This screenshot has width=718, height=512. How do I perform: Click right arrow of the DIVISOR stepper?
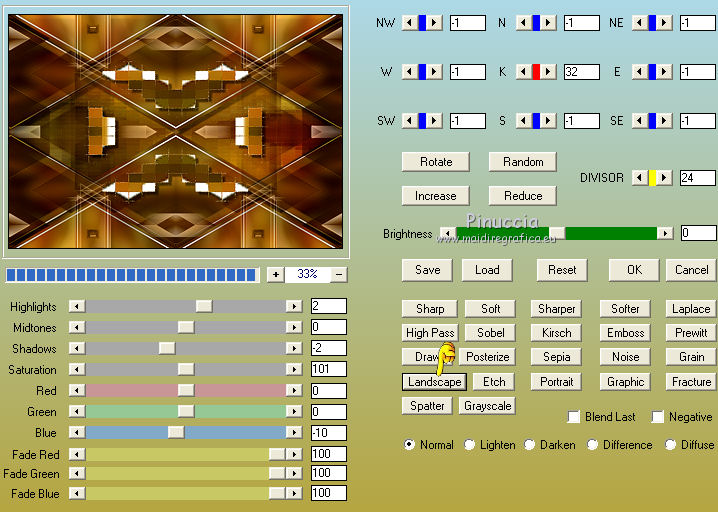point(666,178)
